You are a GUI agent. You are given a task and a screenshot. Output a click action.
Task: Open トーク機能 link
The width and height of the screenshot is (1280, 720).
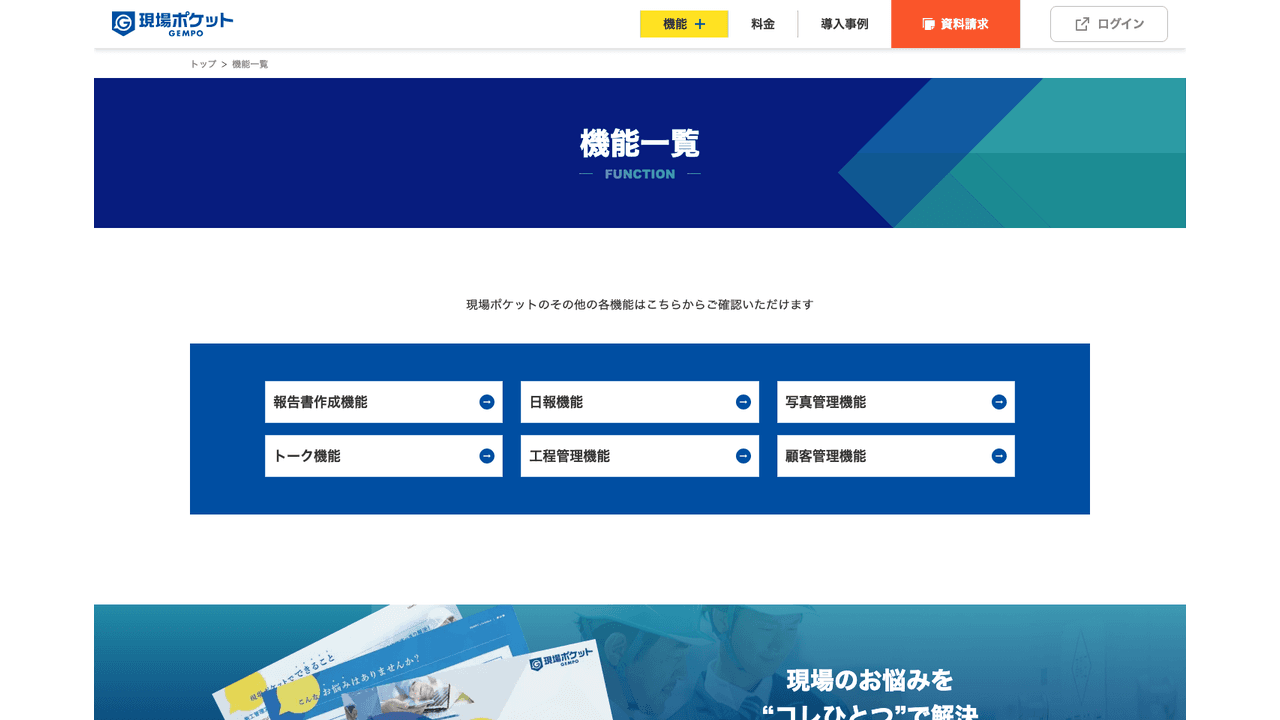click(x=384, y=456)
